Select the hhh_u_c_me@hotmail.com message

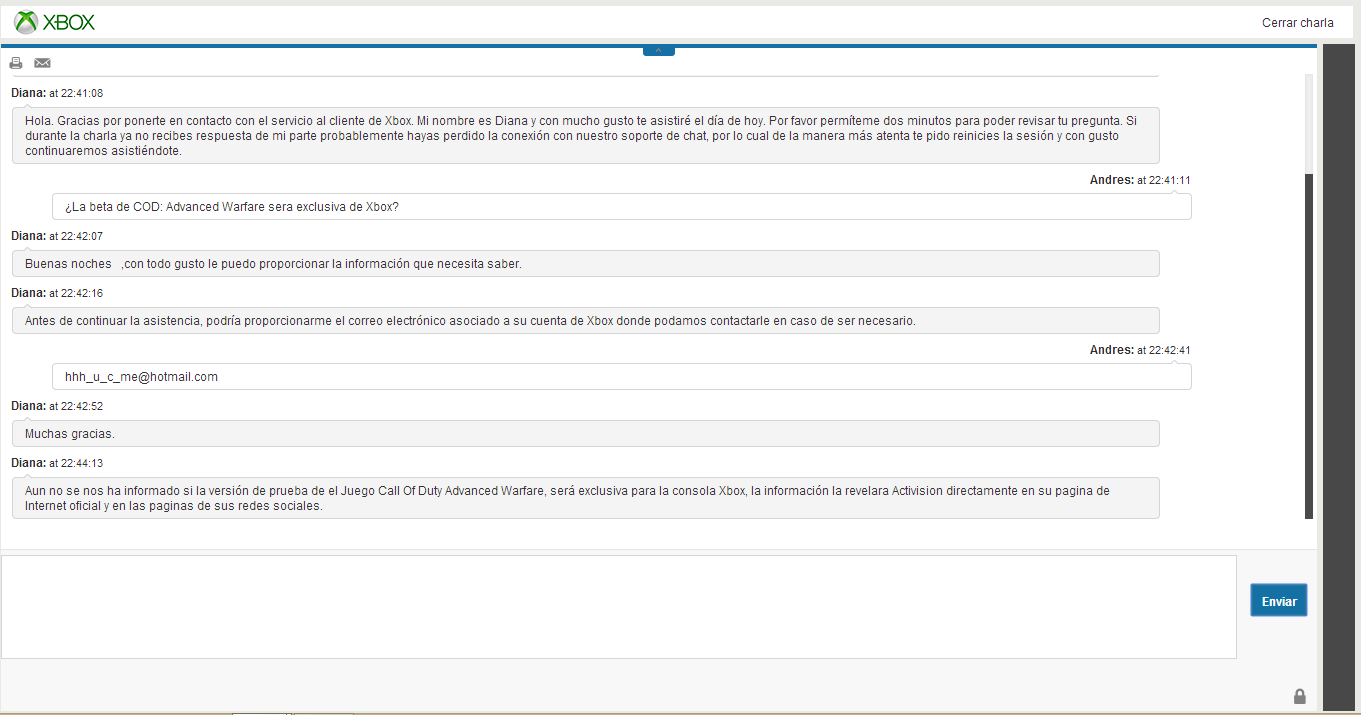coord(621,377)
